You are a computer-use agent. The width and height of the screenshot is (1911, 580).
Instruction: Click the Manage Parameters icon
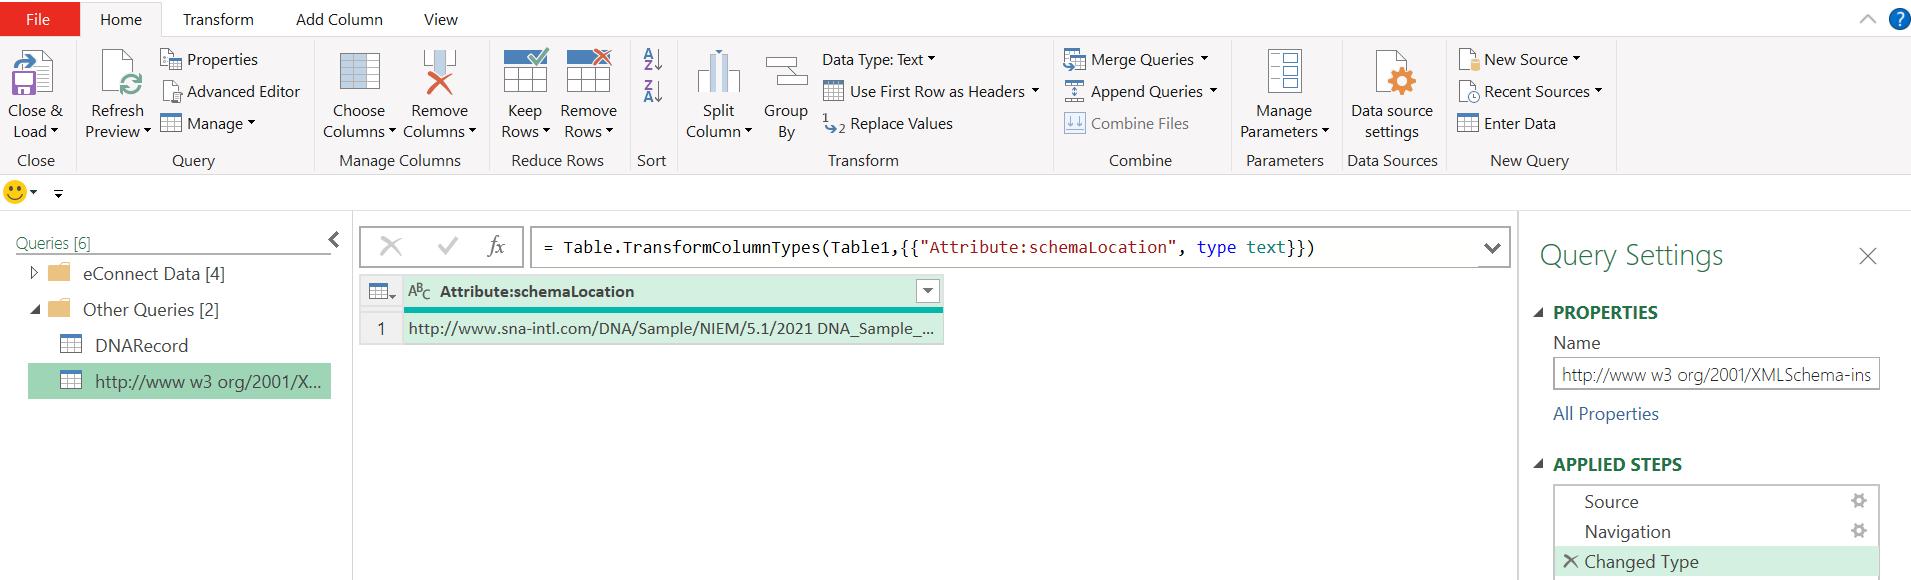click(x=1284, y=72)
